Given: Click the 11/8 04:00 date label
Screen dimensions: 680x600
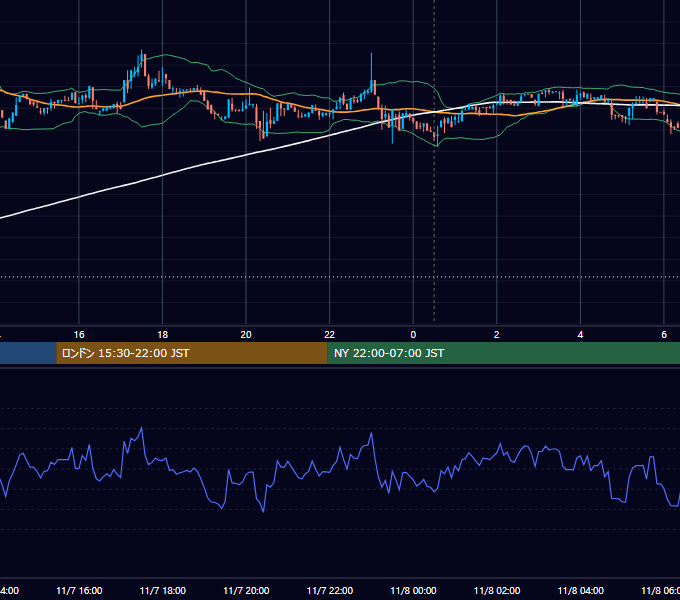Looking at the screenshot, I should click(x=580, y=590).
